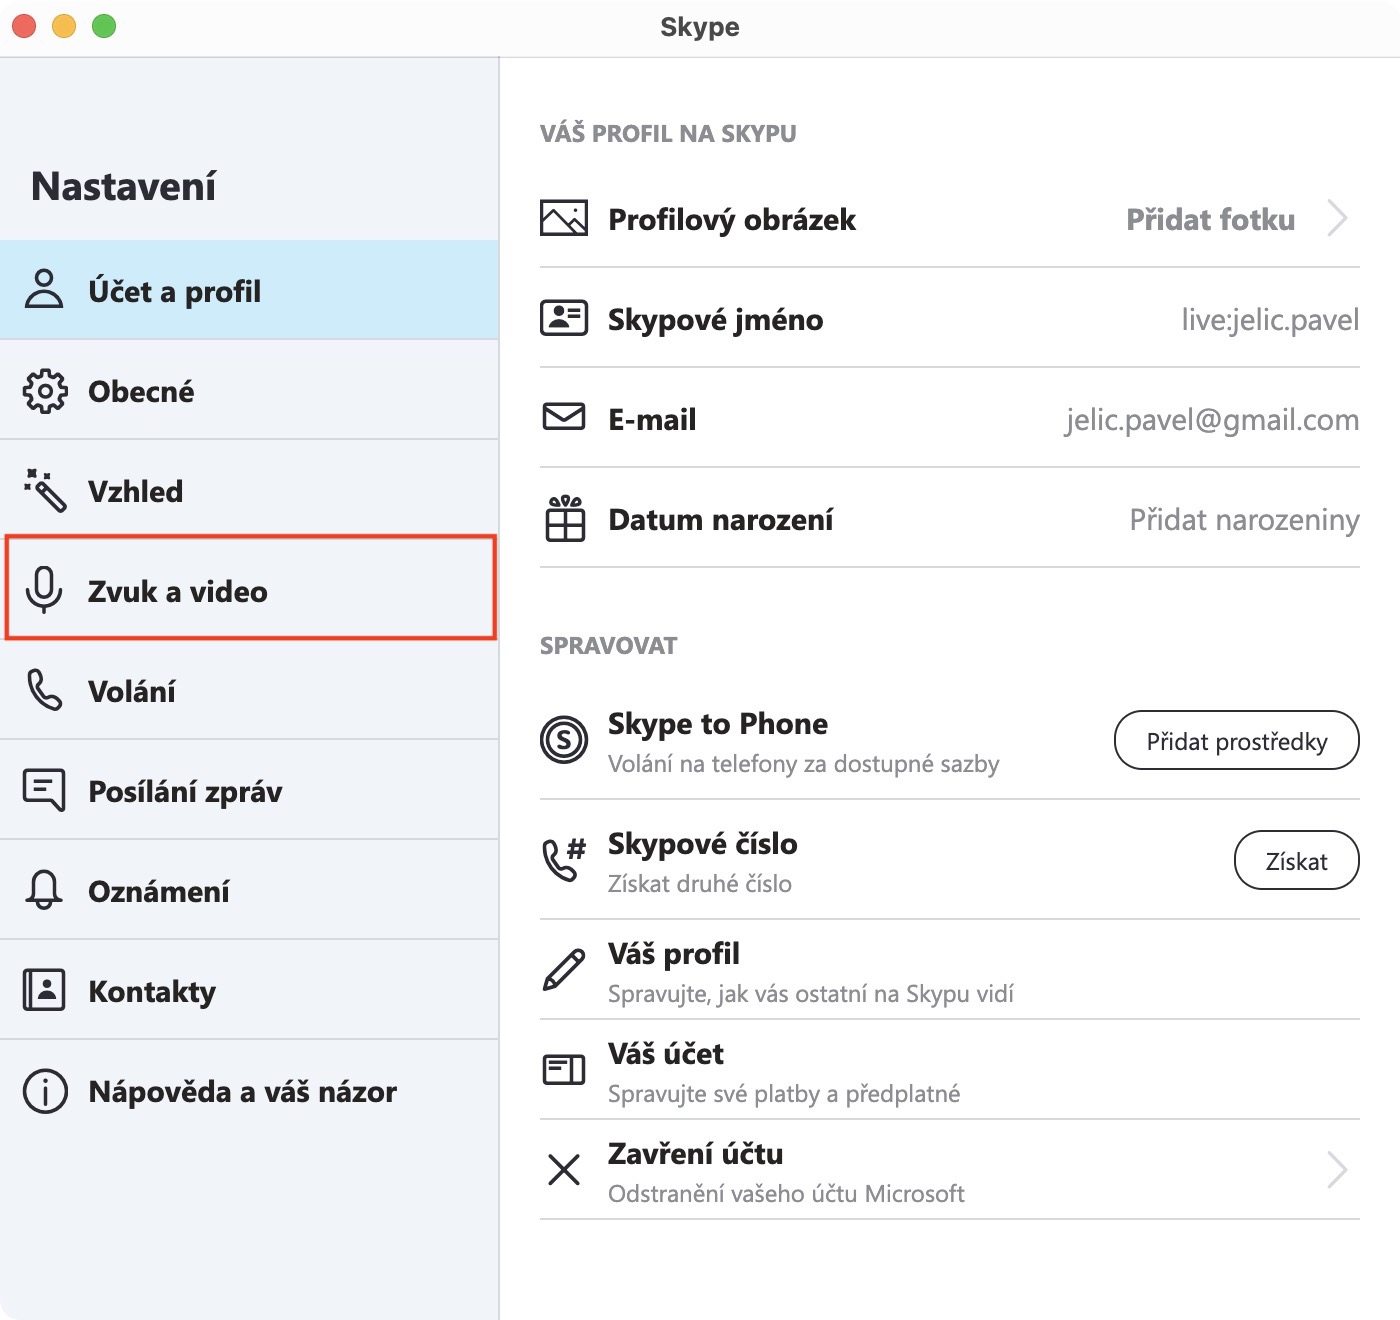Open Váš účet payments and subscriptions row
This screenshot has height=1320, width=1400.
[x=783, y=1071]
